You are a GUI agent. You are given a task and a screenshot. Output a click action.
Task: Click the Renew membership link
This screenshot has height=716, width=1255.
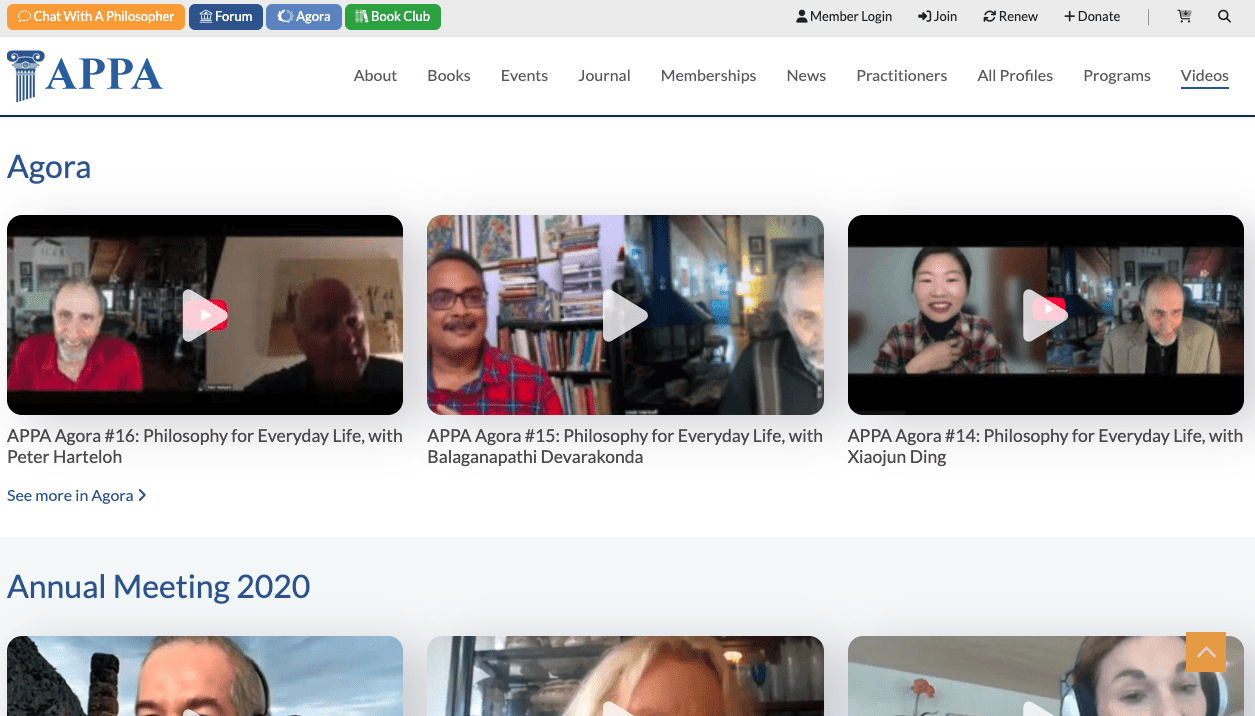click(x=1011, y=16)
